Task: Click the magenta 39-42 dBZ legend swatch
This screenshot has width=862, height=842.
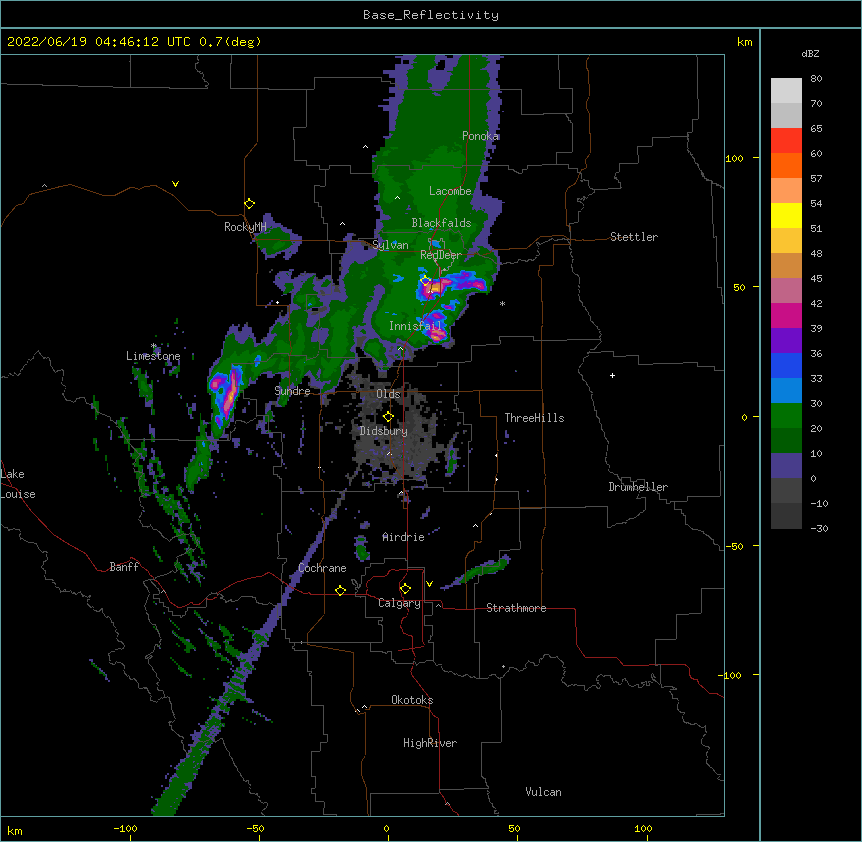Action: pyautogui.click(x=786, y=315)
